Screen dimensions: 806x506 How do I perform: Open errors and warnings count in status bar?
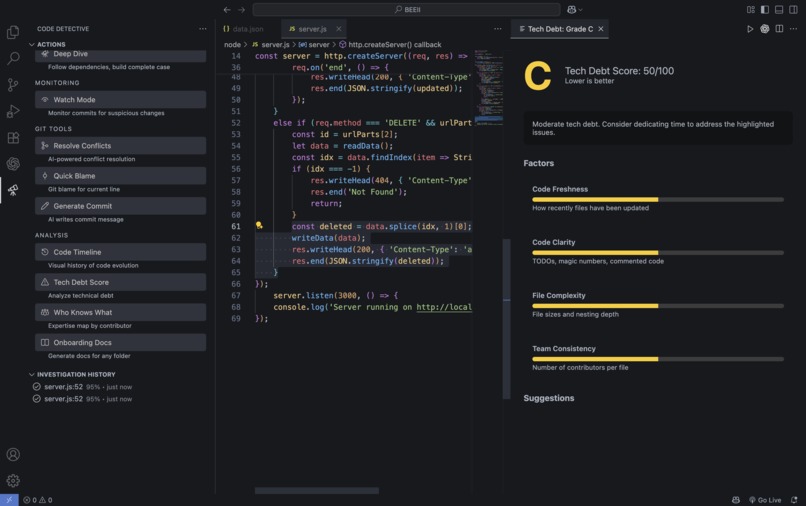click(38, 500)
